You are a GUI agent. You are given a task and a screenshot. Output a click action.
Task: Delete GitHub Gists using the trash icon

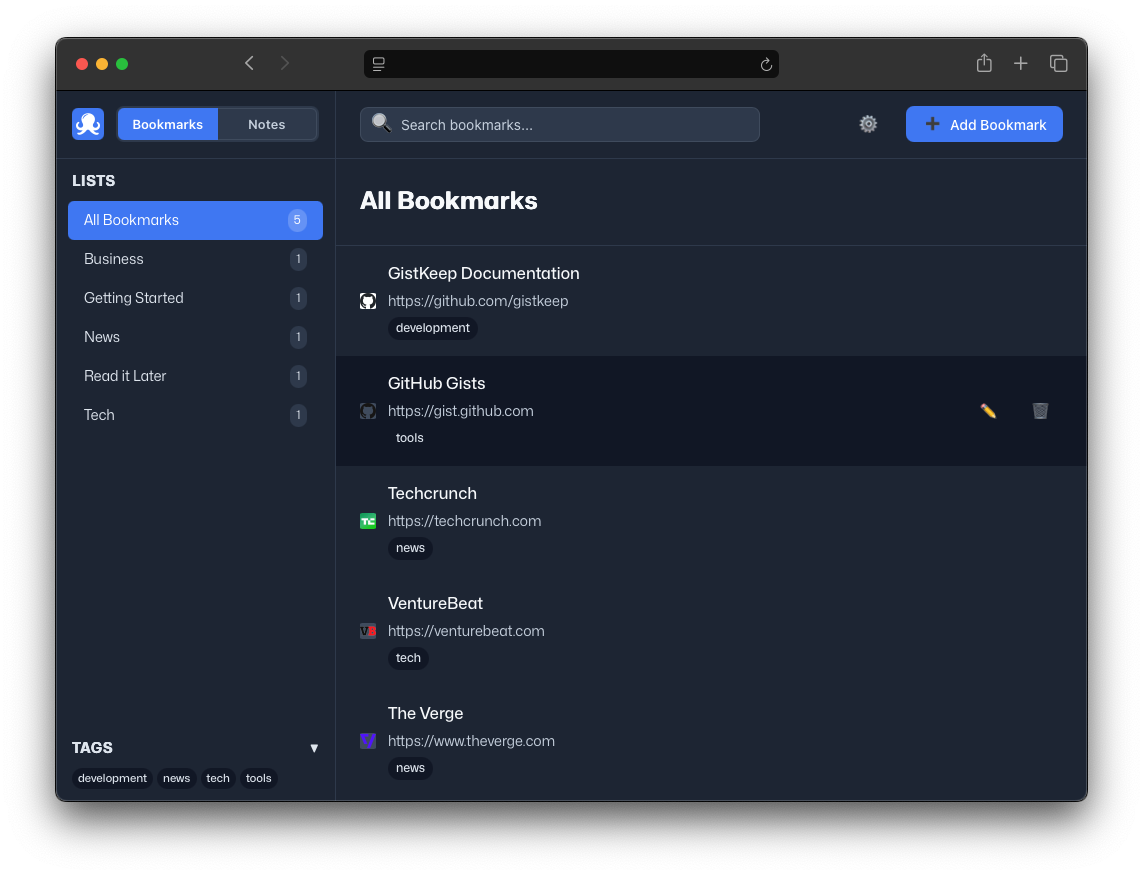pyautogui.click(x=1040, y=411)
